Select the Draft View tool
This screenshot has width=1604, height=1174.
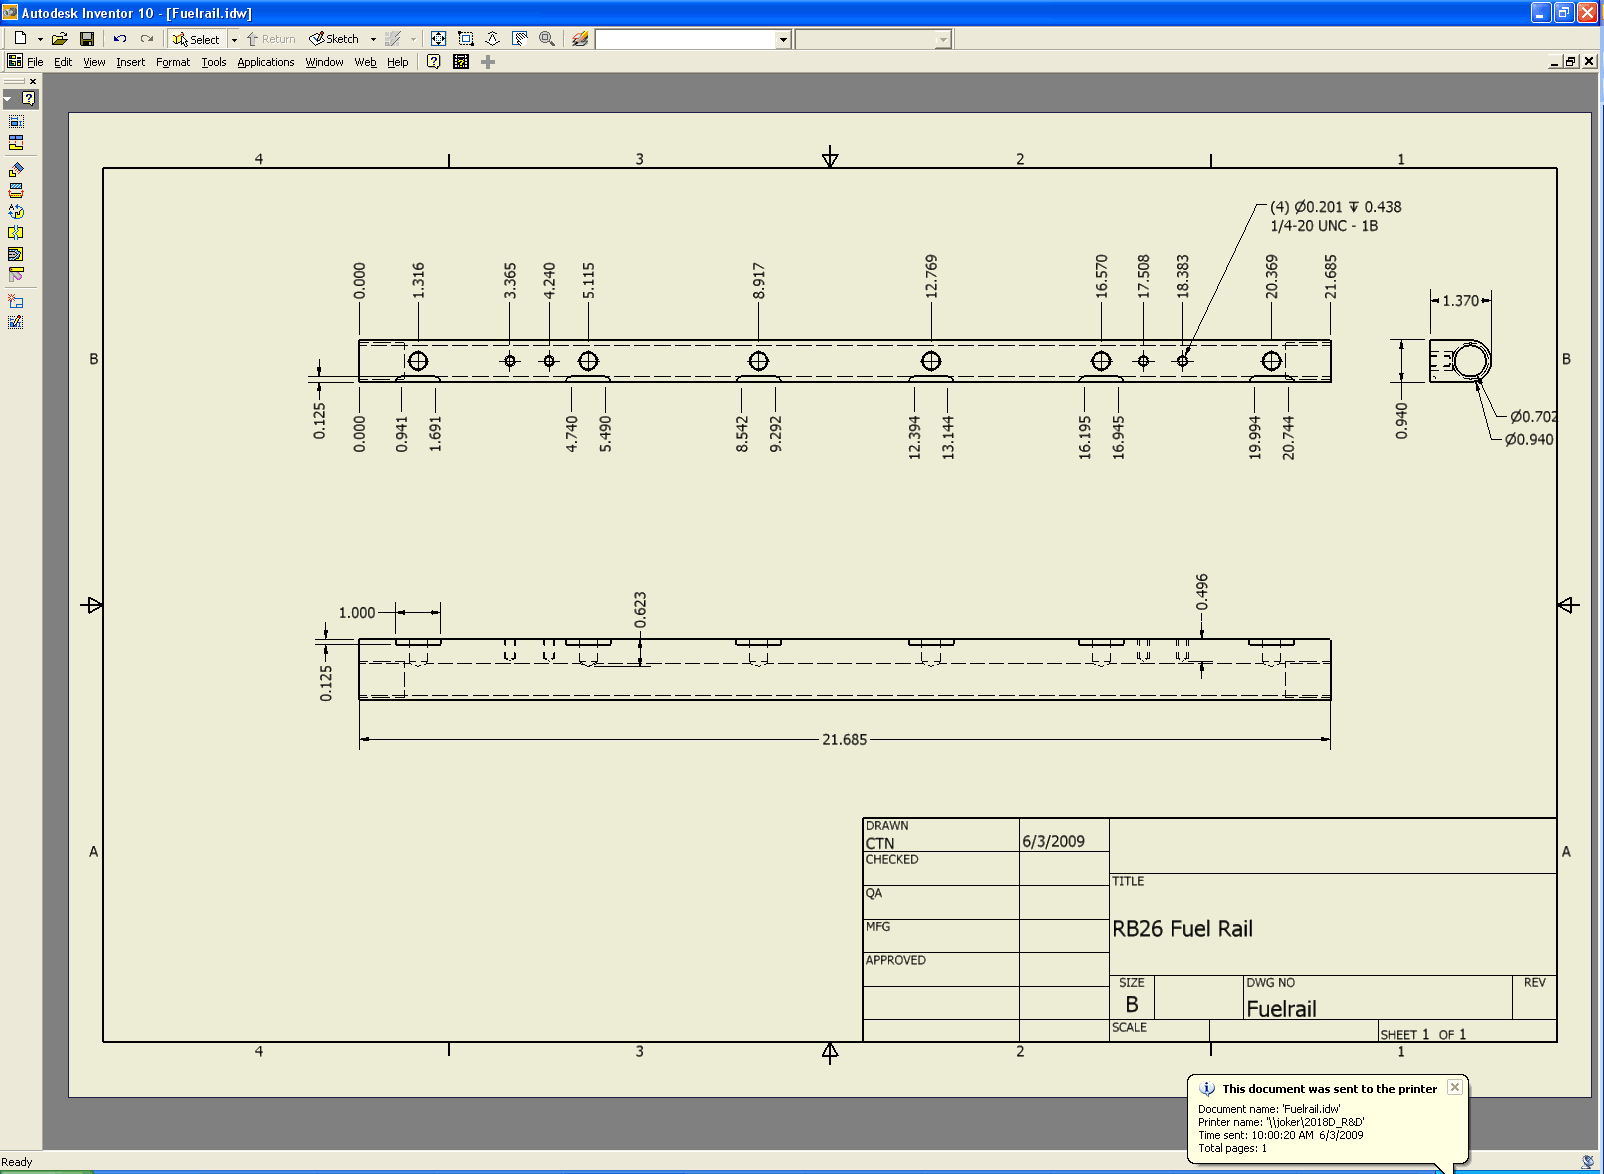16,321
